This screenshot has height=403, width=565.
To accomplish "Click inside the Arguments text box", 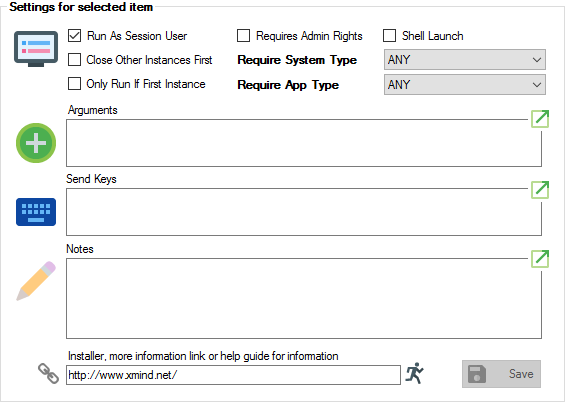I will click(x=304, y=143).
